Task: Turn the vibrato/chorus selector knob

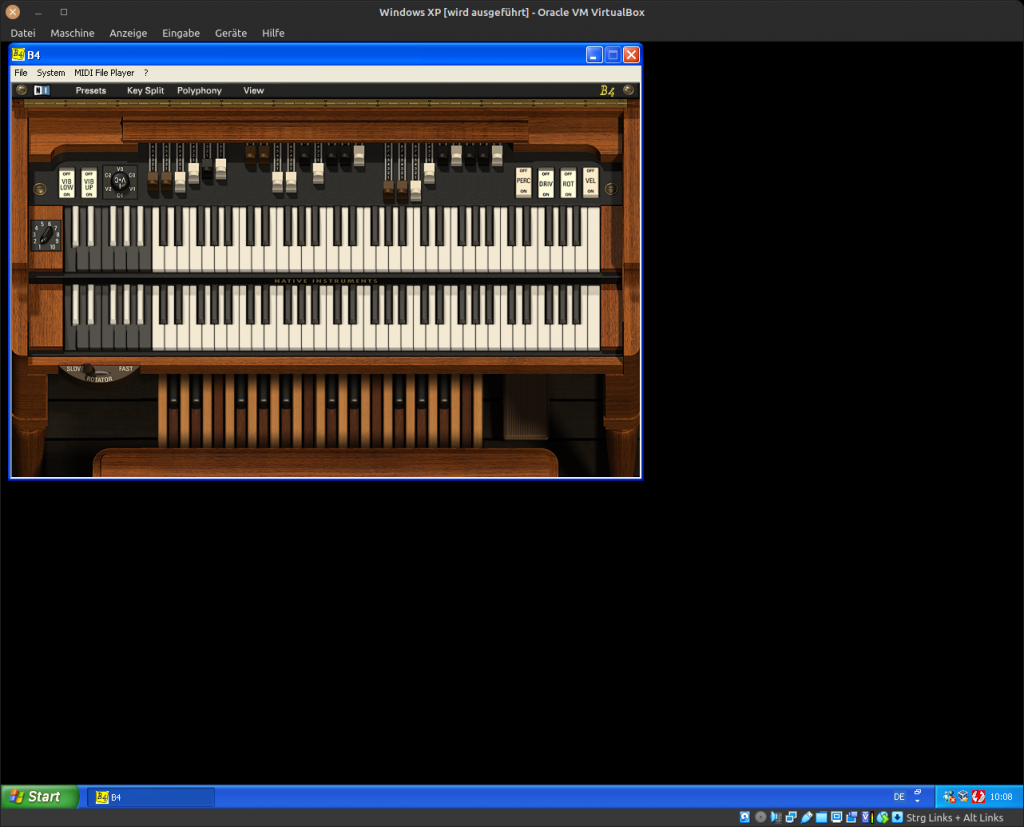Action: [120, 182]
